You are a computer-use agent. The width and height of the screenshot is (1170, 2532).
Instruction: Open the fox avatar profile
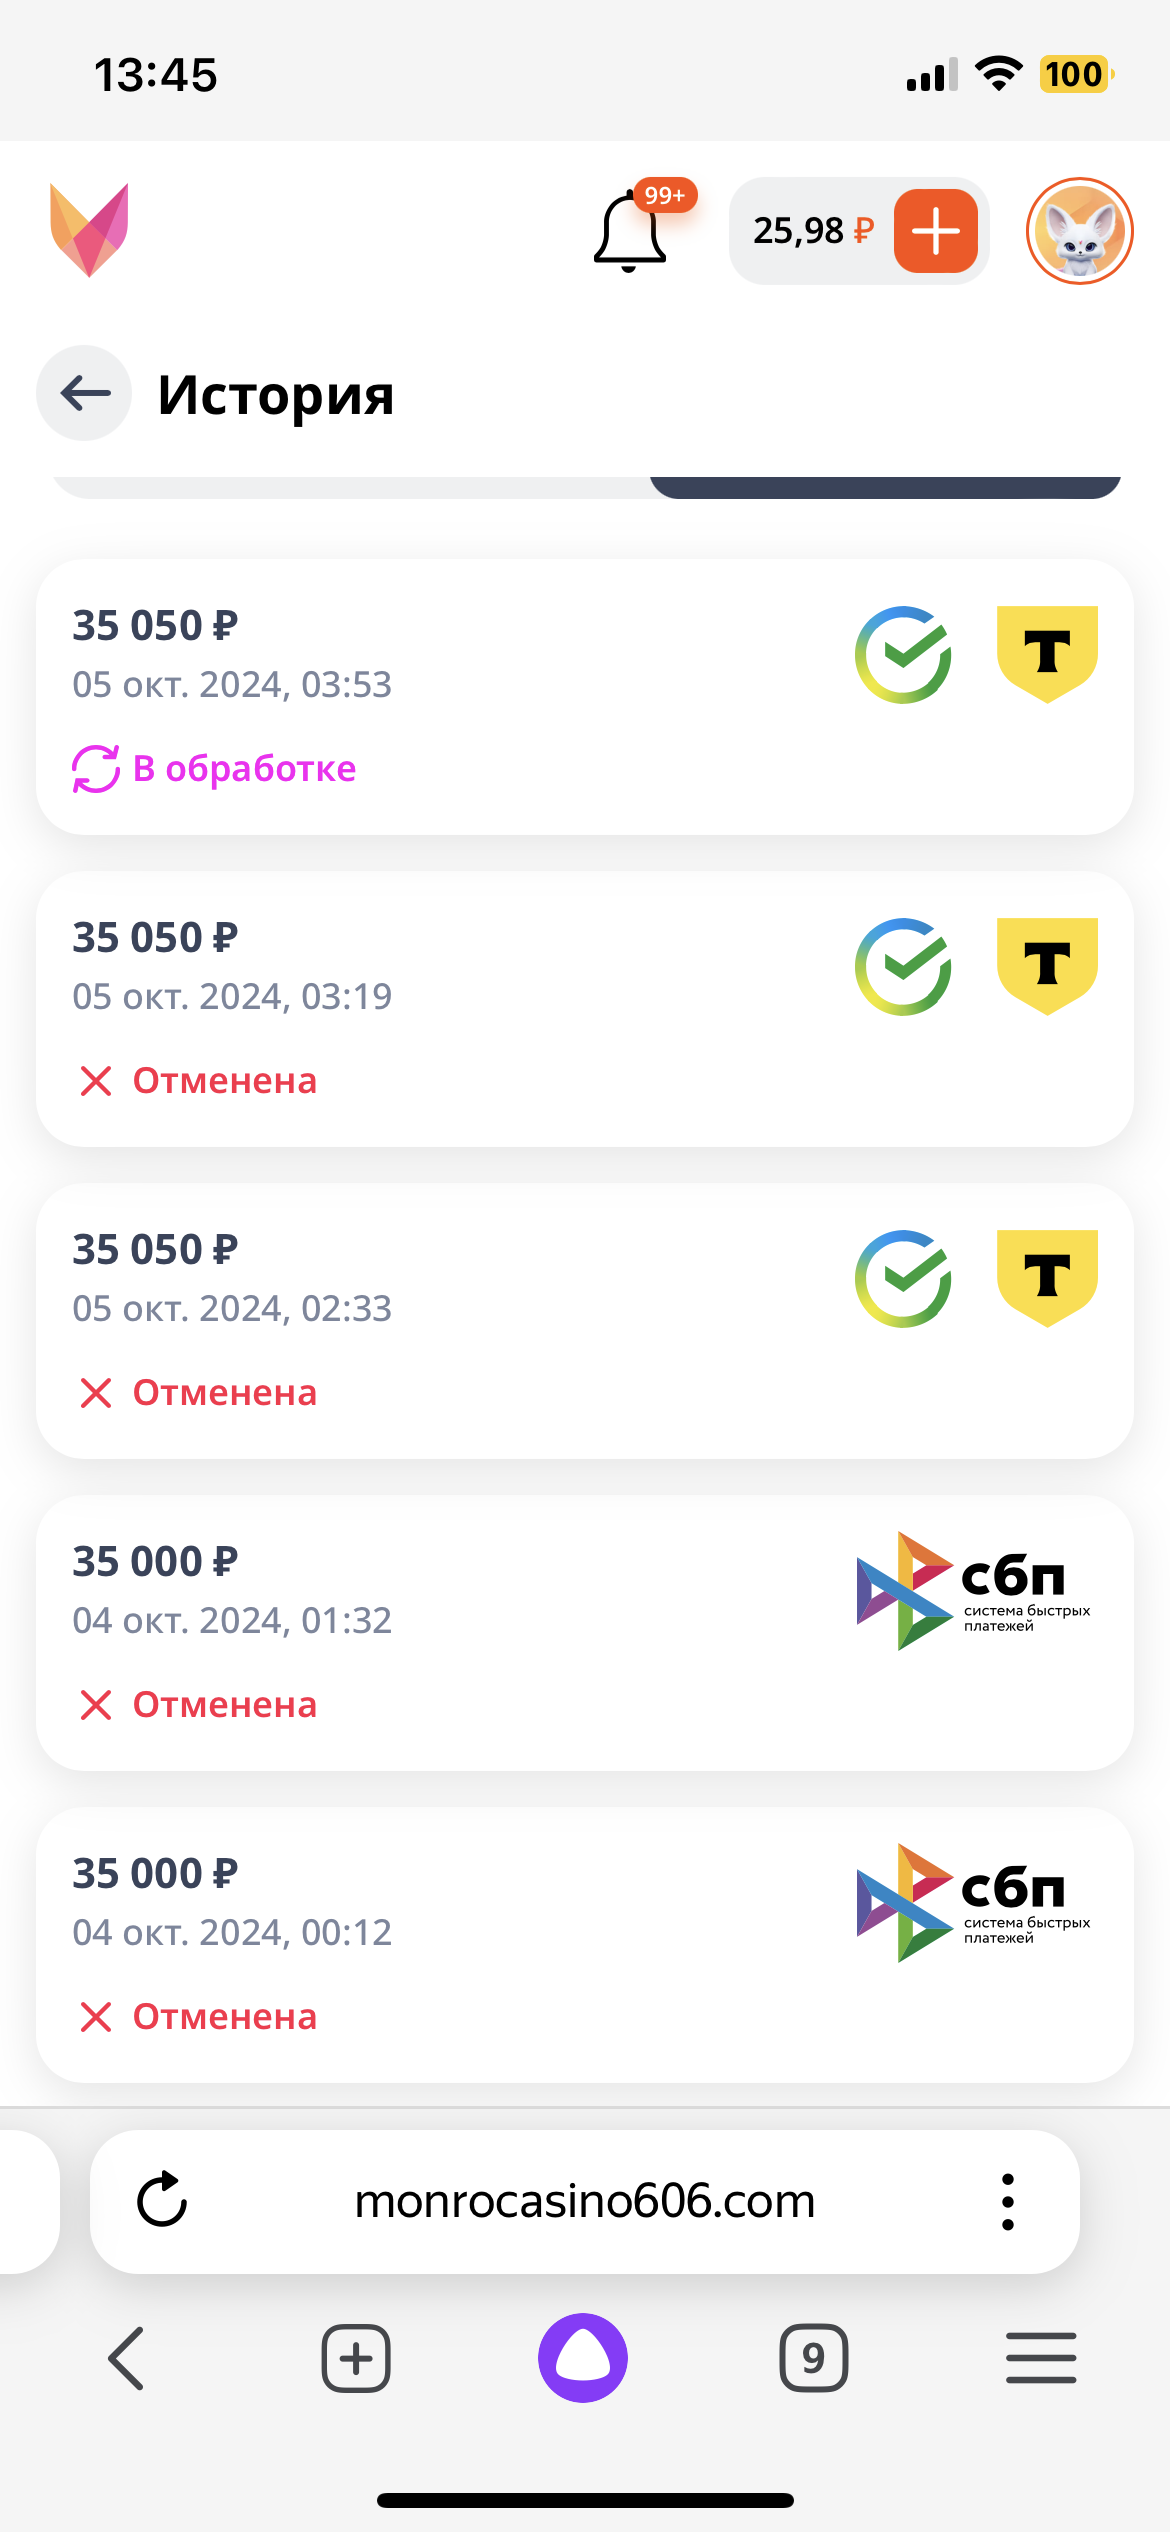[x=1079, y=231]
